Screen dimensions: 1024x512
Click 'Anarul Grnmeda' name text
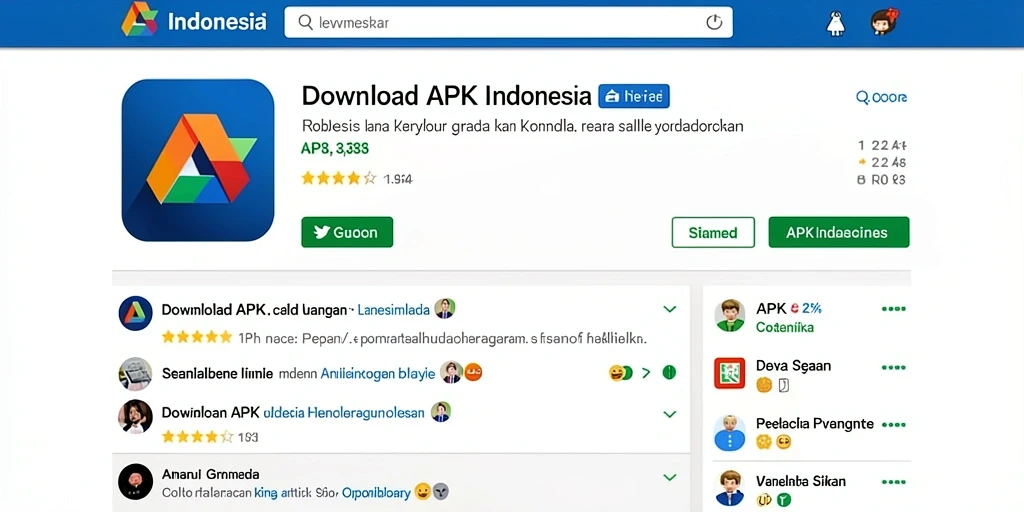point(210,474)
